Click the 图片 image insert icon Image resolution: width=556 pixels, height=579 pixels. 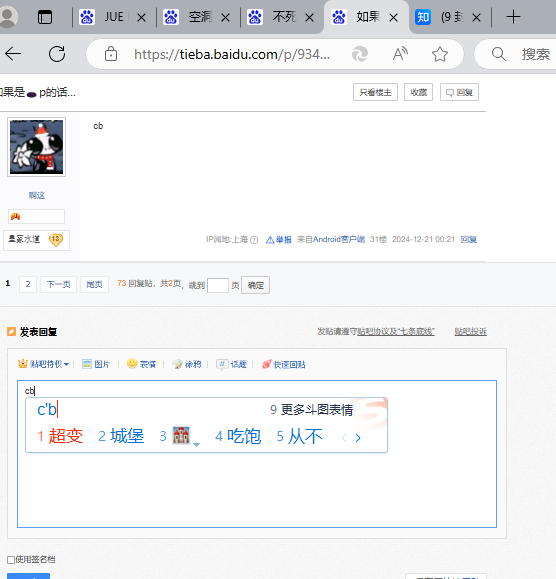(87, 364)
